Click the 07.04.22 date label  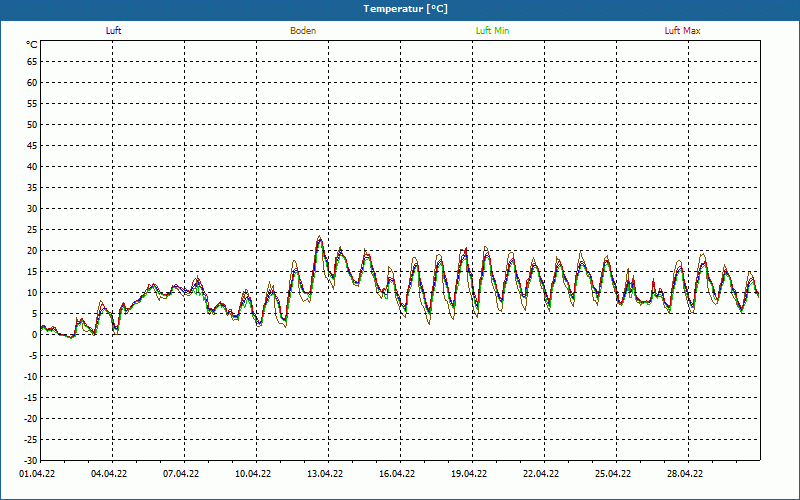point(181,474)
